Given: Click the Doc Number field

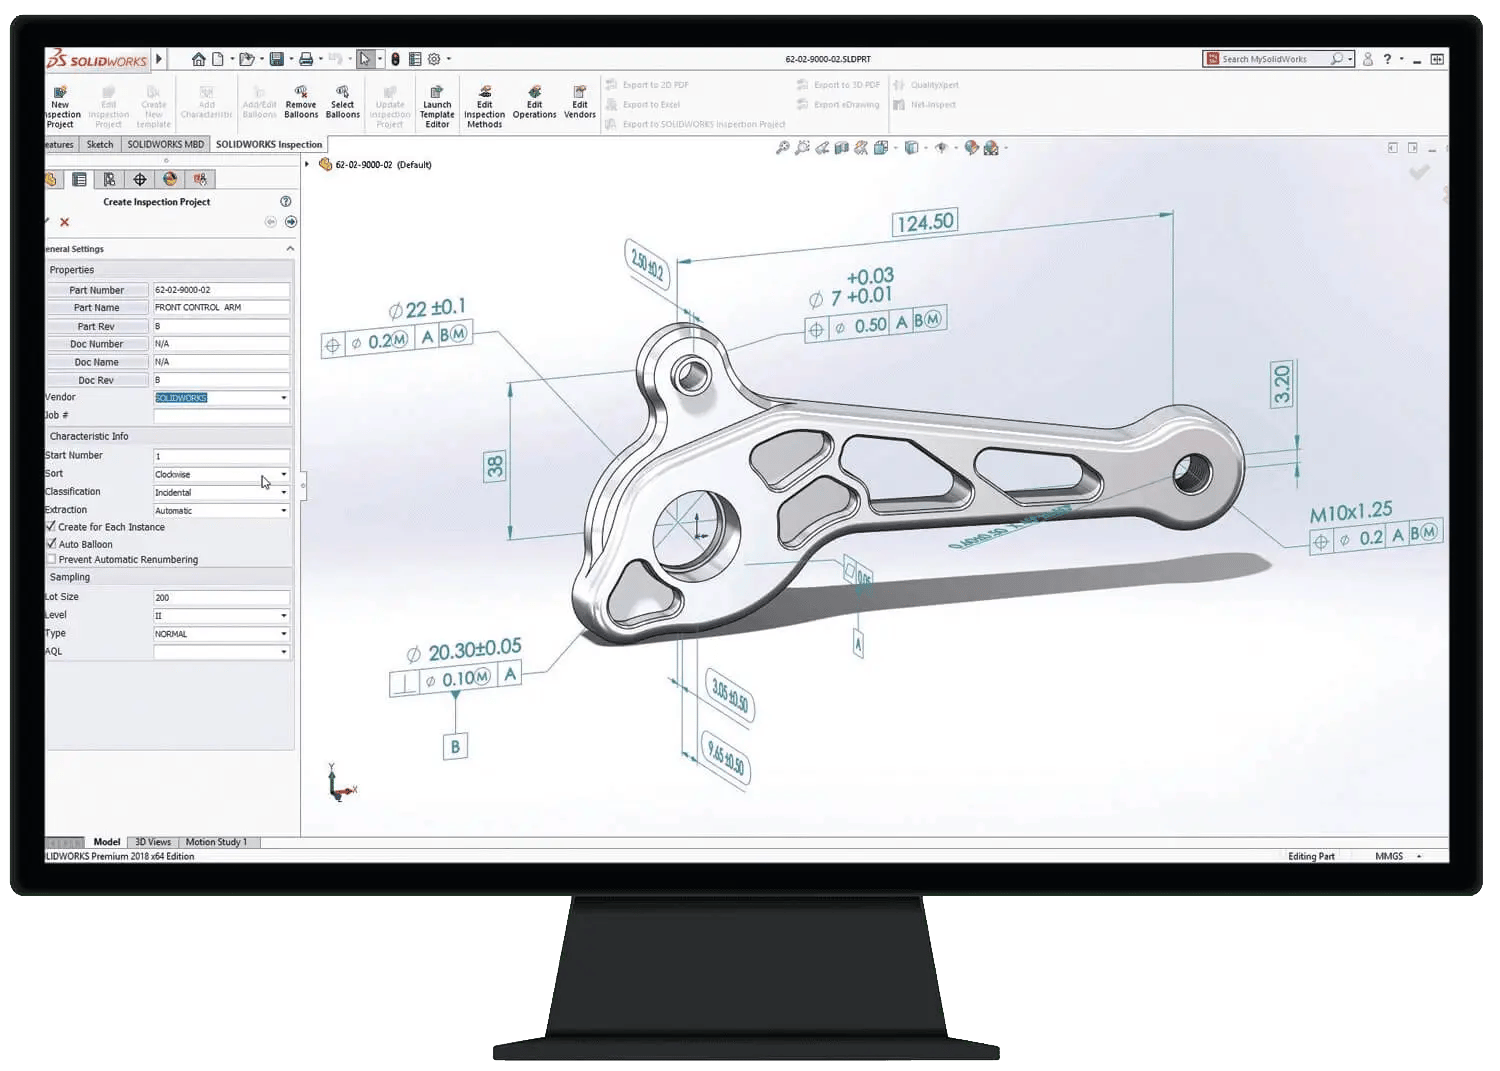Looking at the screenshot, I should point(221,344).
